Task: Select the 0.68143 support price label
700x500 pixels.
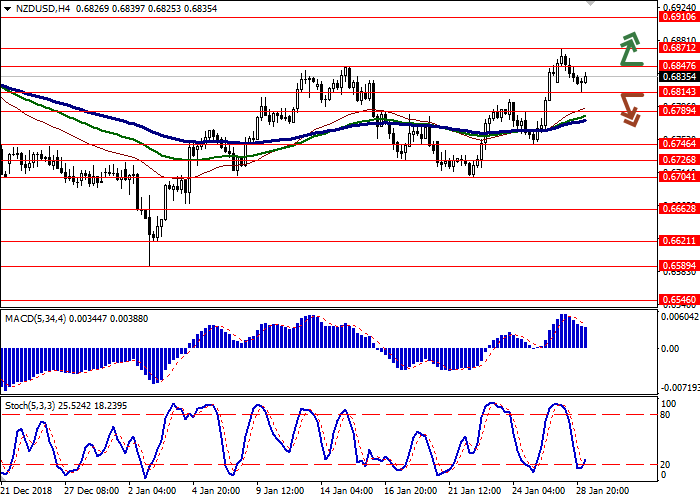Action: tap(678, 91)
